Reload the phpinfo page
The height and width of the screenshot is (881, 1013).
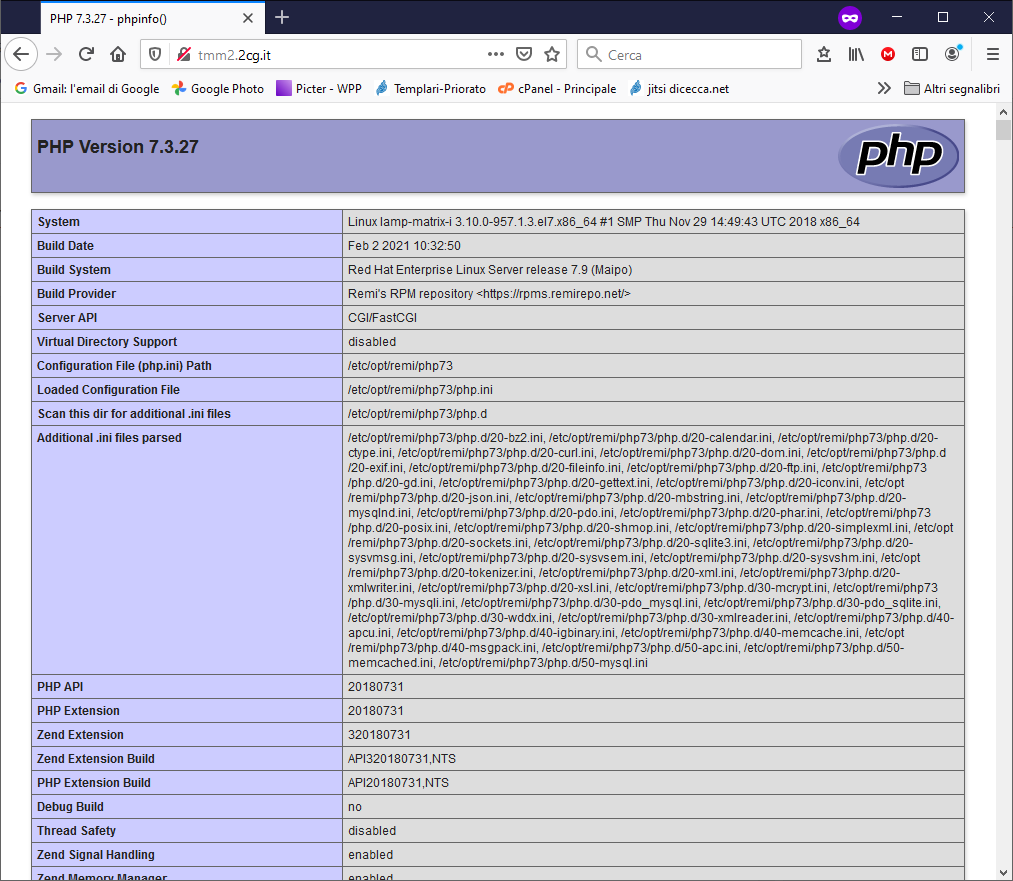[86, 54]
